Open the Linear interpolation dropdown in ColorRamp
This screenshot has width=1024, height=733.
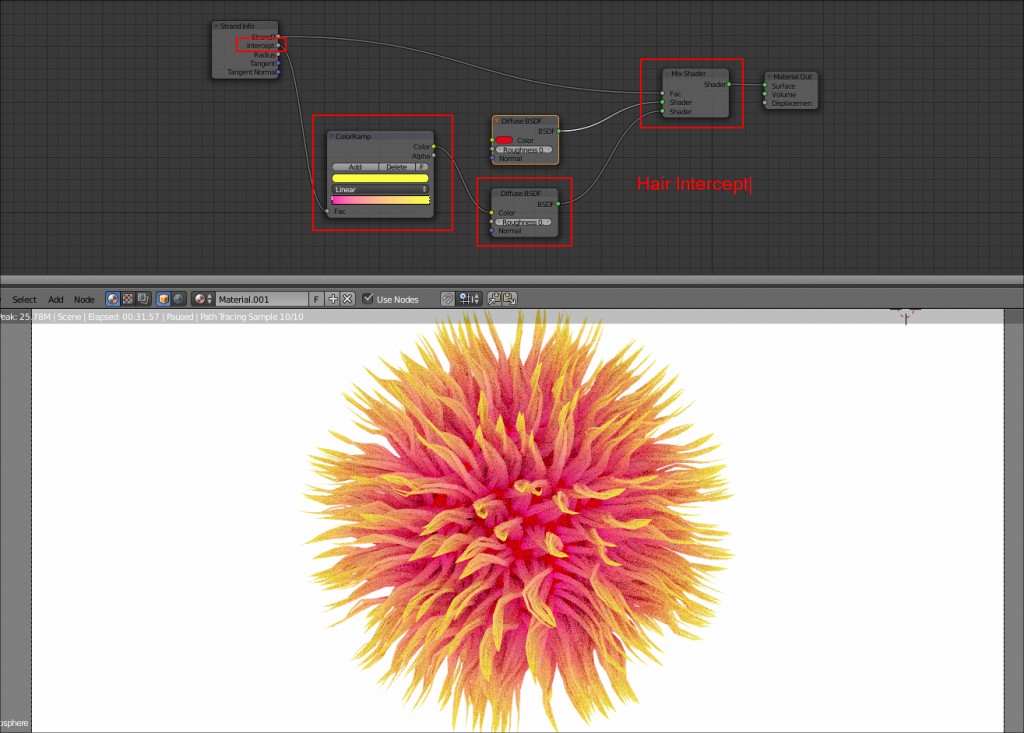380,189
